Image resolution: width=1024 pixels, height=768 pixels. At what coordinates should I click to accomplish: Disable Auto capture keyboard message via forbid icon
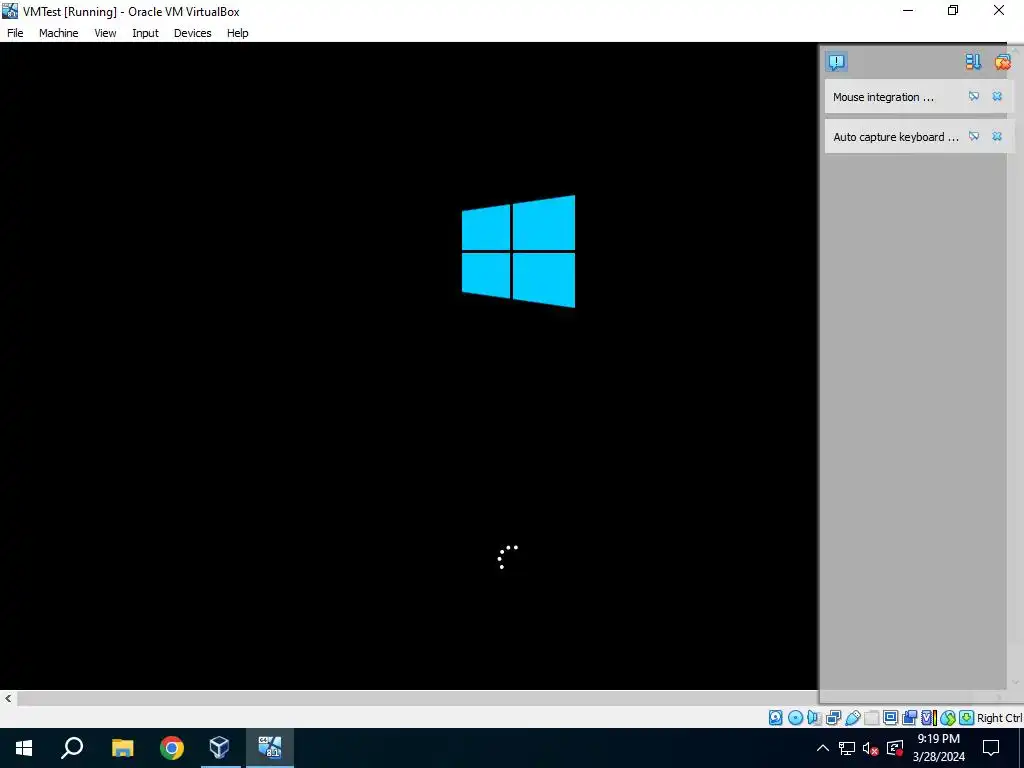point(974,136)
